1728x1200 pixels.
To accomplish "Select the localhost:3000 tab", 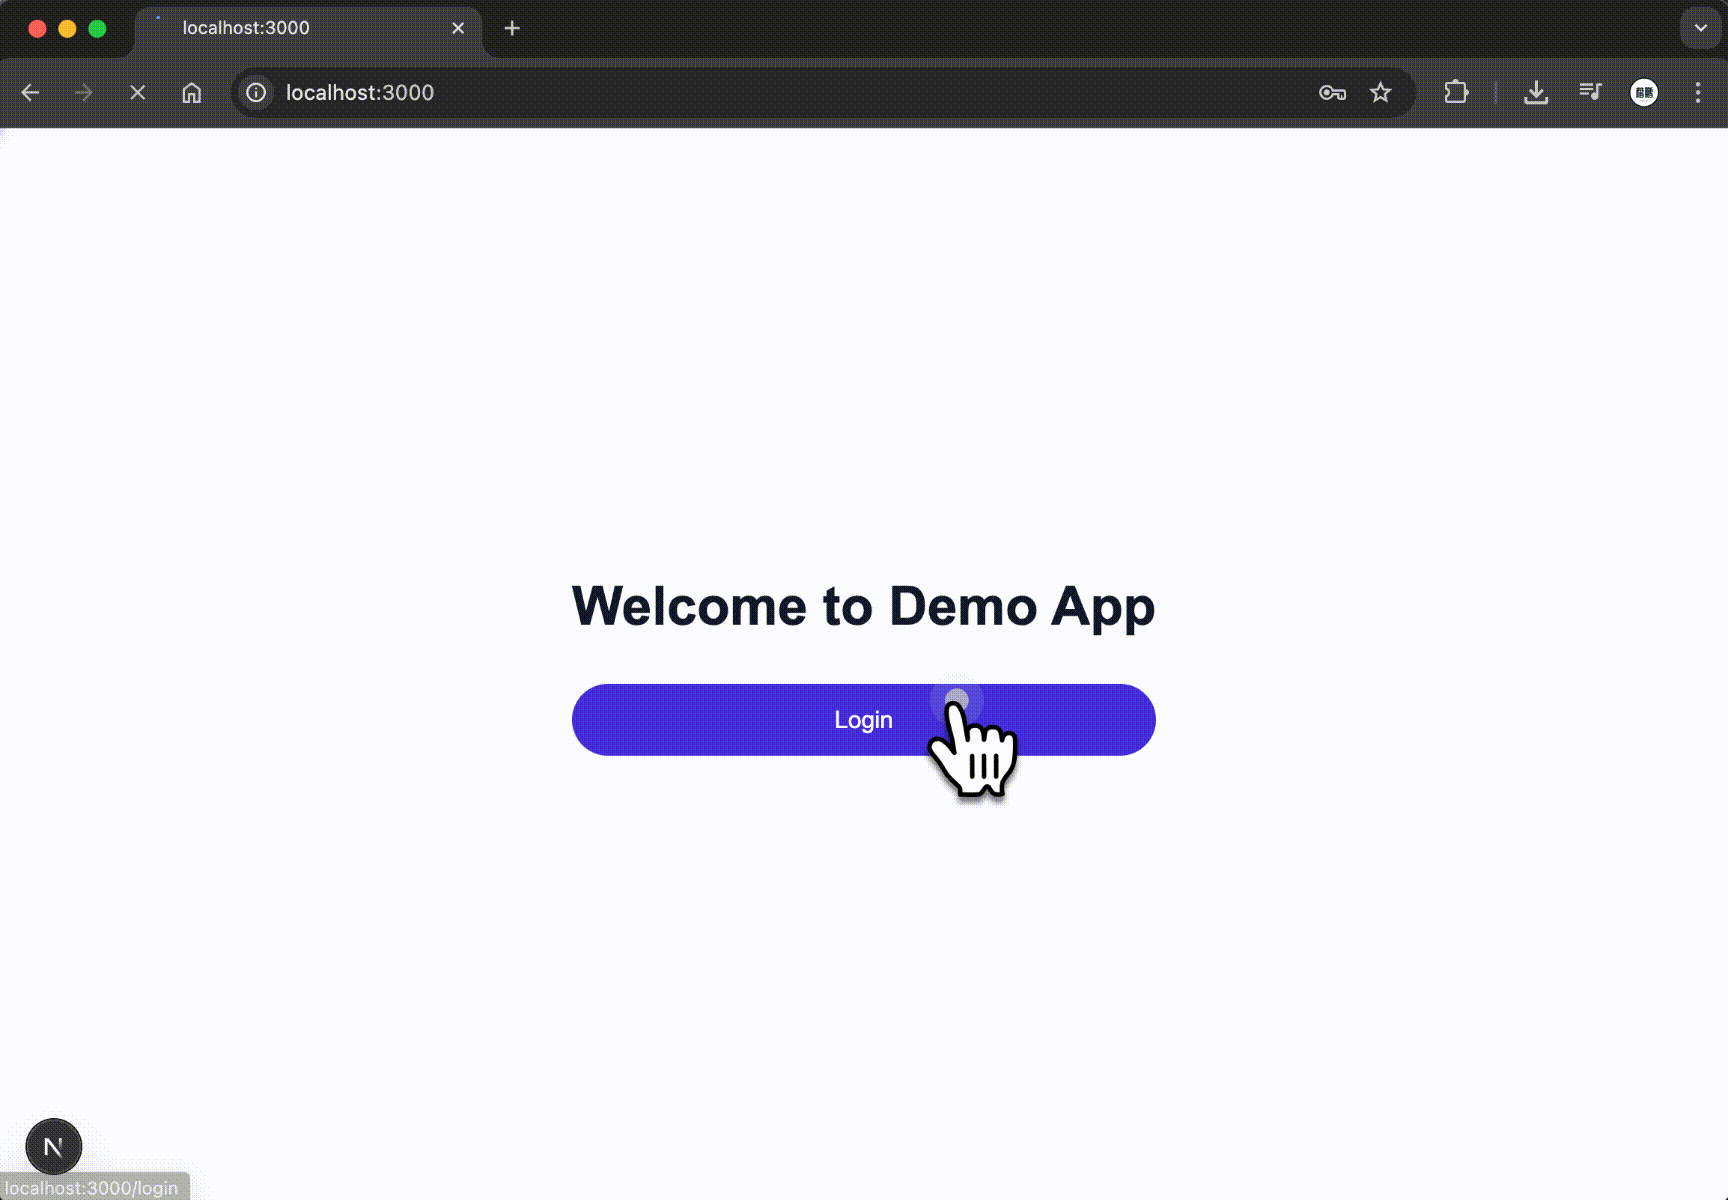I will [280, 27].
